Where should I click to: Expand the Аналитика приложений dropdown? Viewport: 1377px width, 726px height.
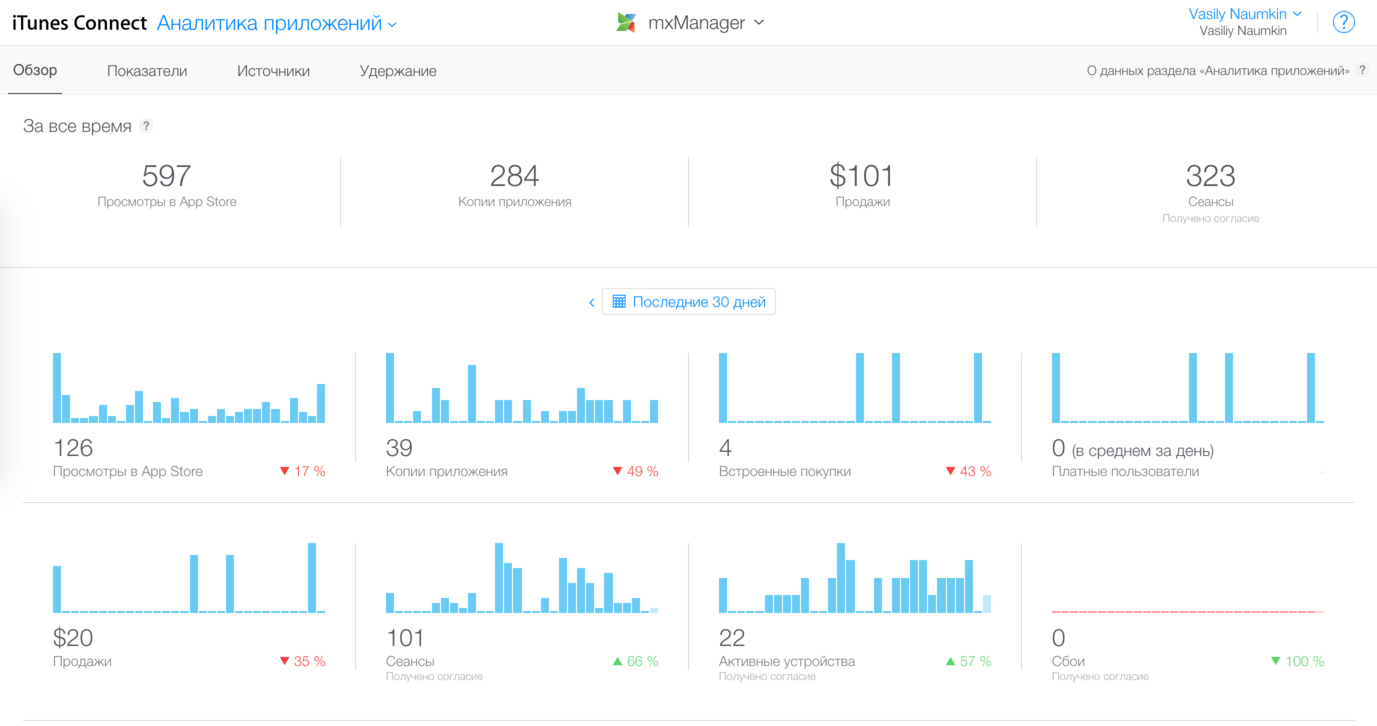click(x=277, y=23)
